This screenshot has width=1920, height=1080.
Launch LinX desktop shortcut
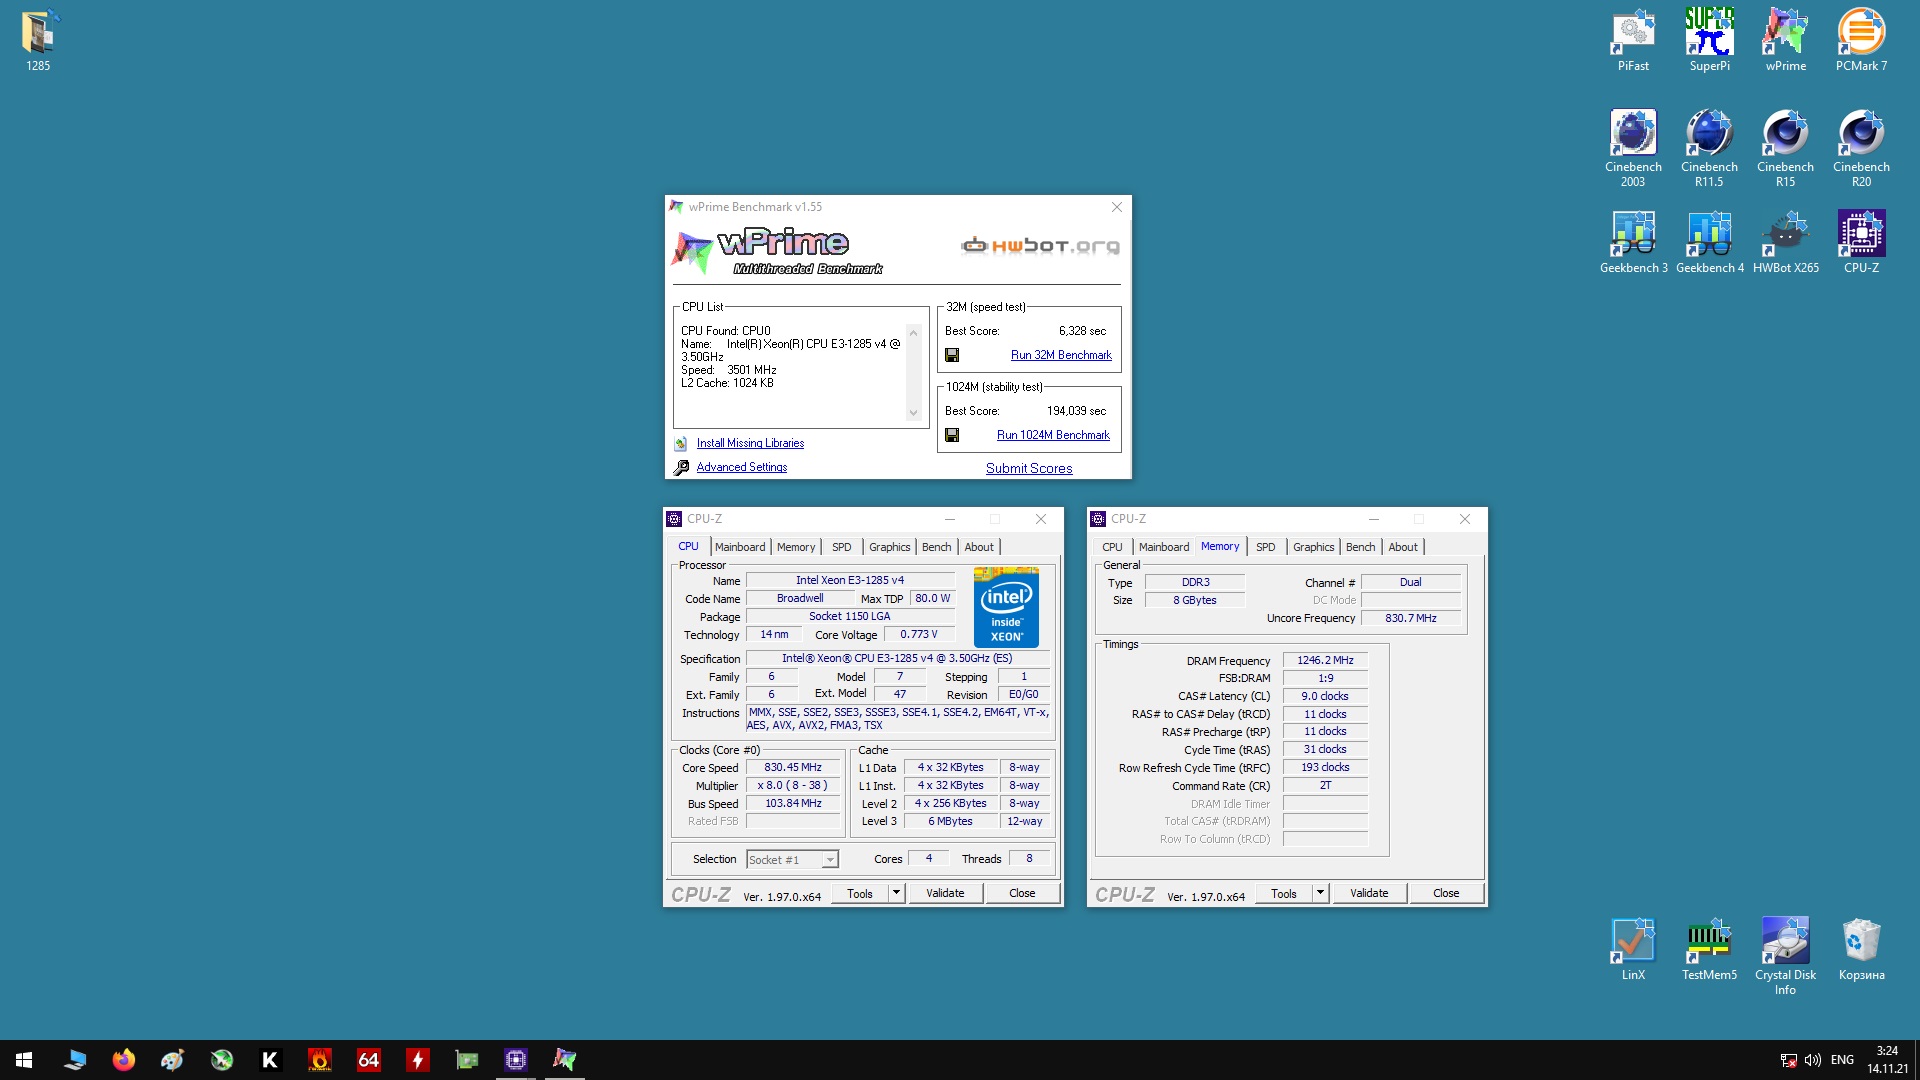tap(1633, 949)
